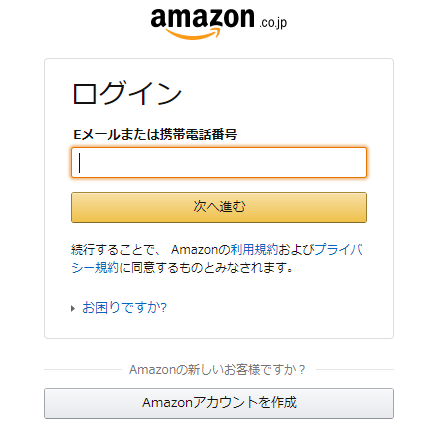Viewport: 434px width, 433px height.
Task: Click the Amazonアカウントを作成 button
Action: point(219,403)
